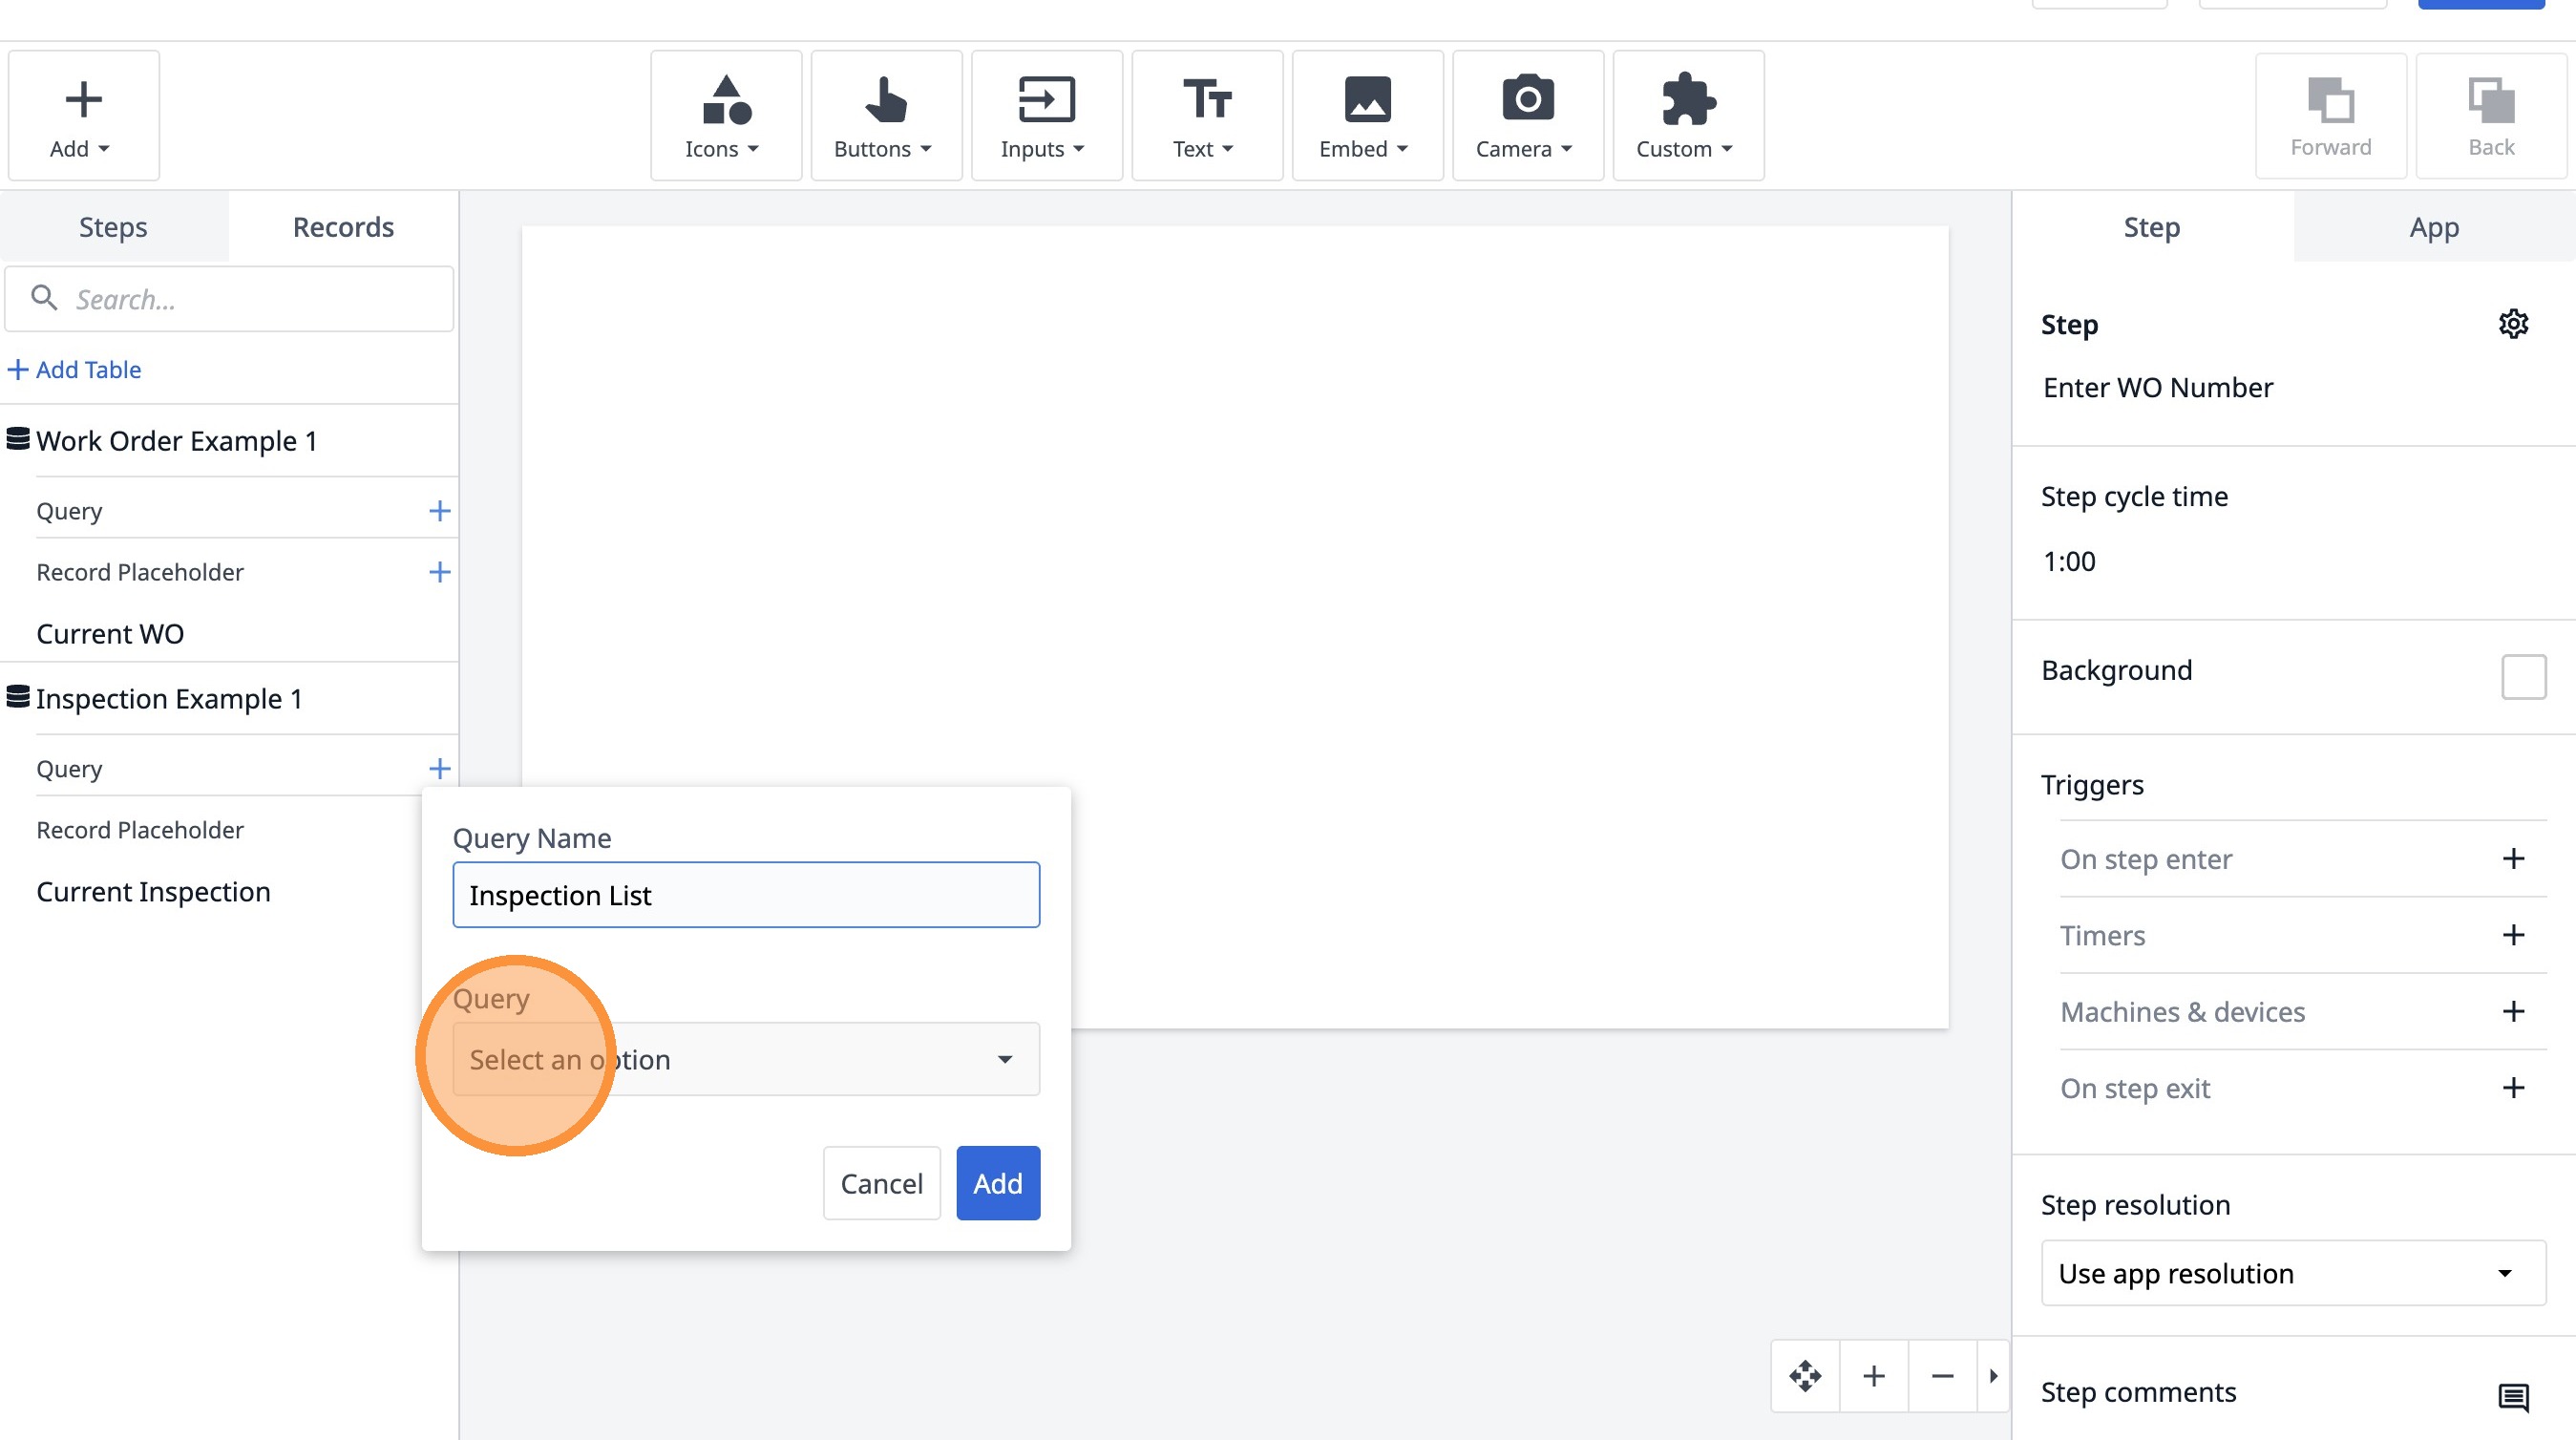Add query to Work Order Example 1

pos(439,511)
